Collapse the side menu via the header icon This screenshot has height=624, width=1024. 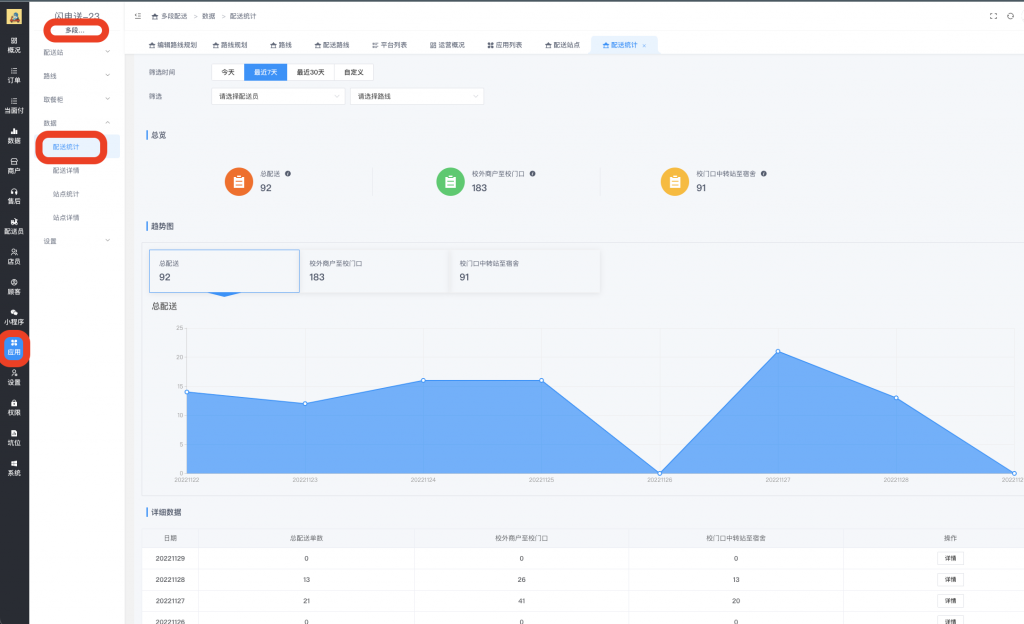(x=138, y=16)
